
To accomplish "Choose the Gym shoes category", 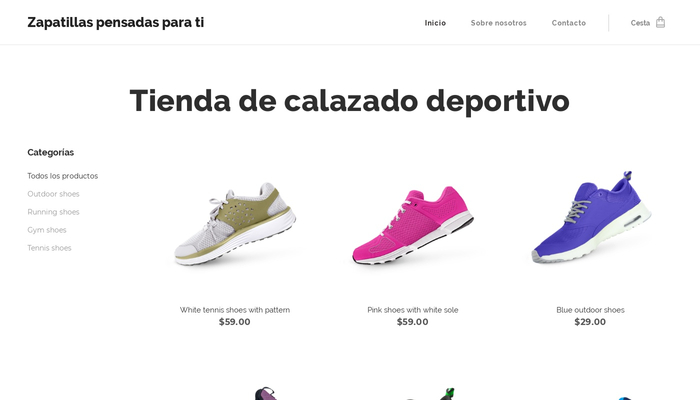I will pos(46,230).
